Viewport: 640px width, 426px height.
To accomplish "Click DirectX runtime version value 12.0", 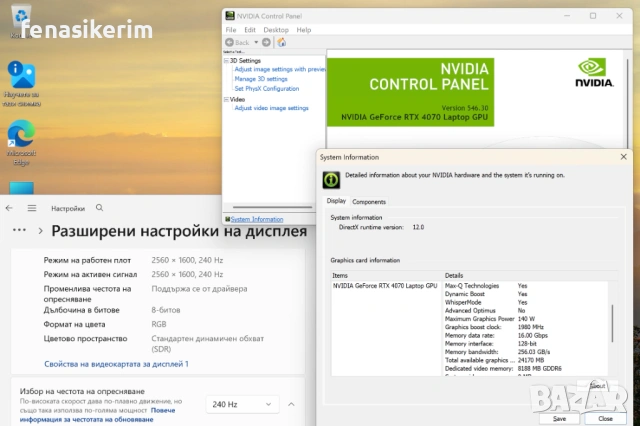I will [418, 227].
